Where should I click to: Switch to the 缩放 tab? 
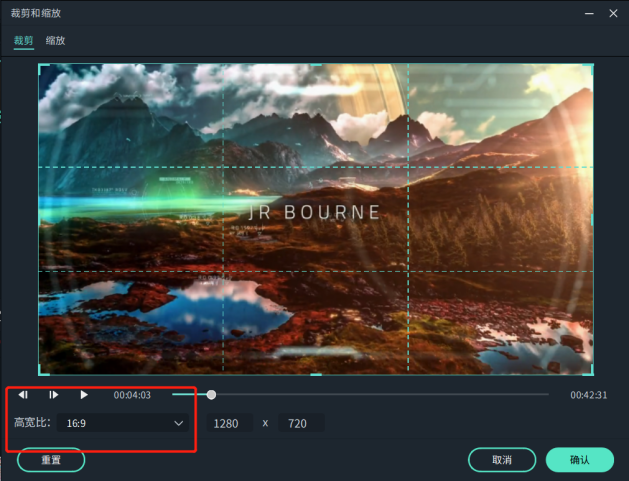pyautogui.click(x=55, y=41)
